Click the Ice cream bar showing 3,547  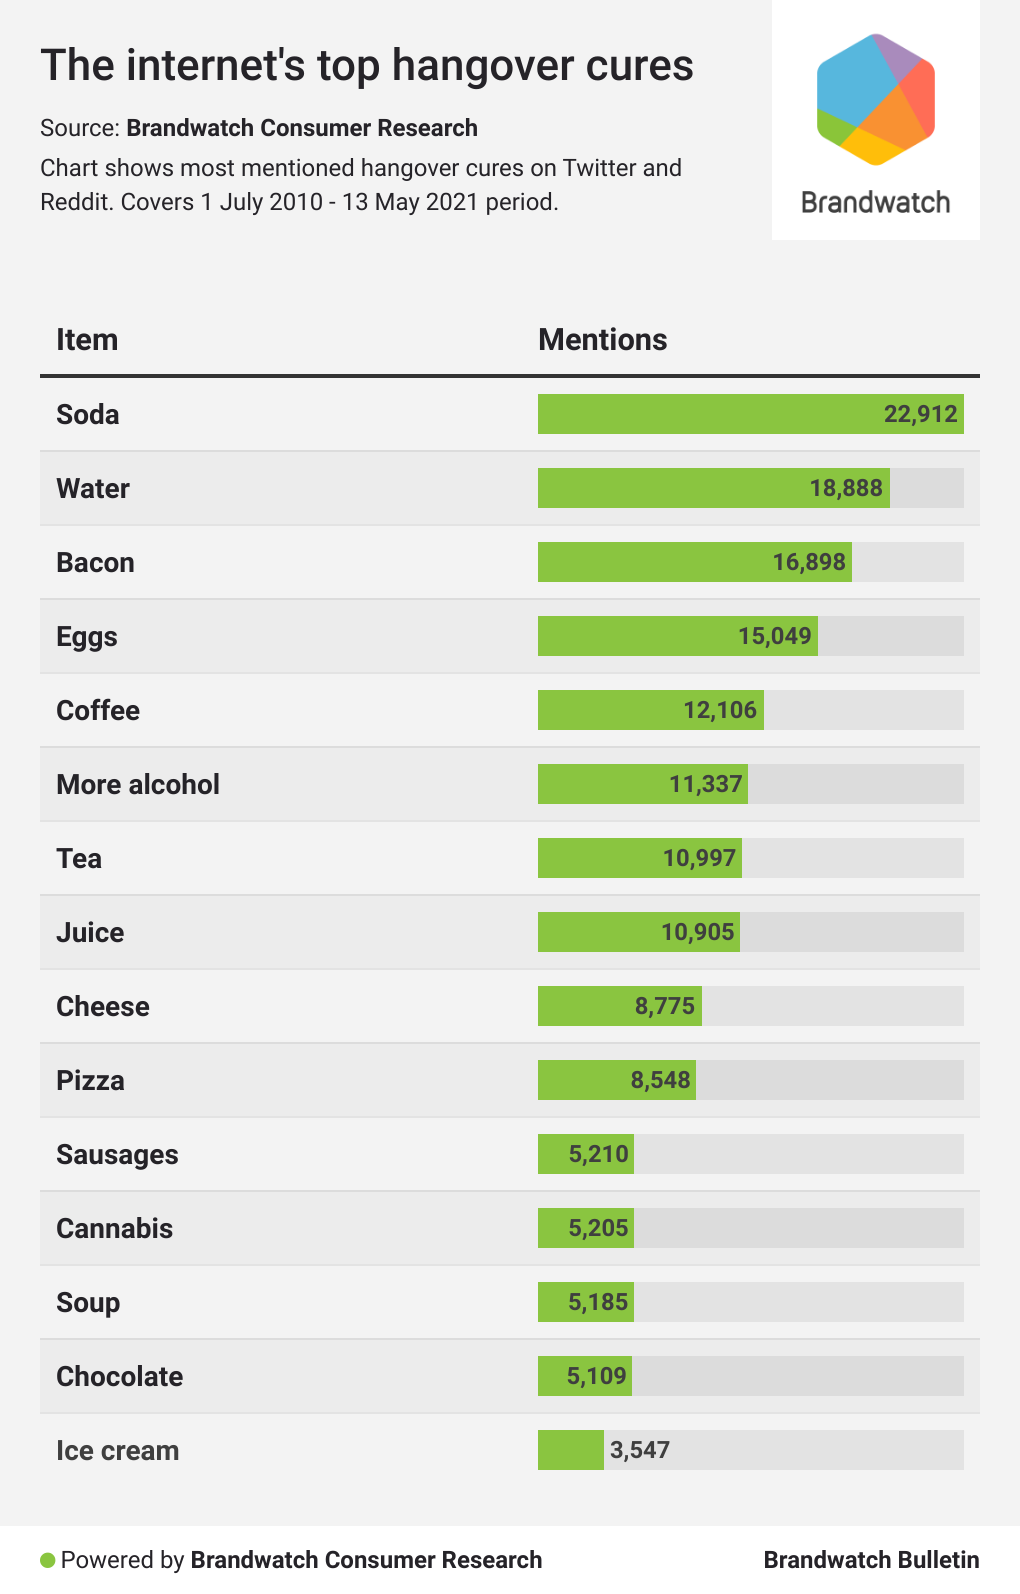571,1450
